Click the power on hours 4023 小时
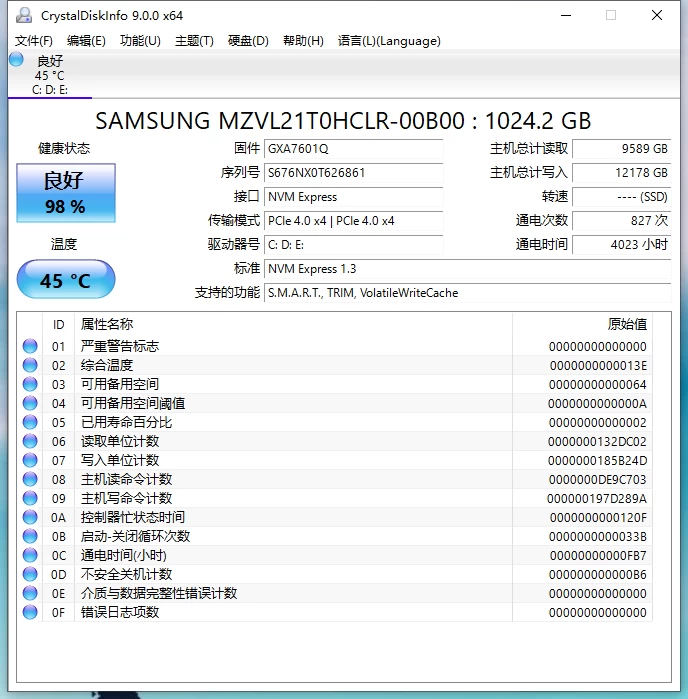 click(x=622, y=245)
